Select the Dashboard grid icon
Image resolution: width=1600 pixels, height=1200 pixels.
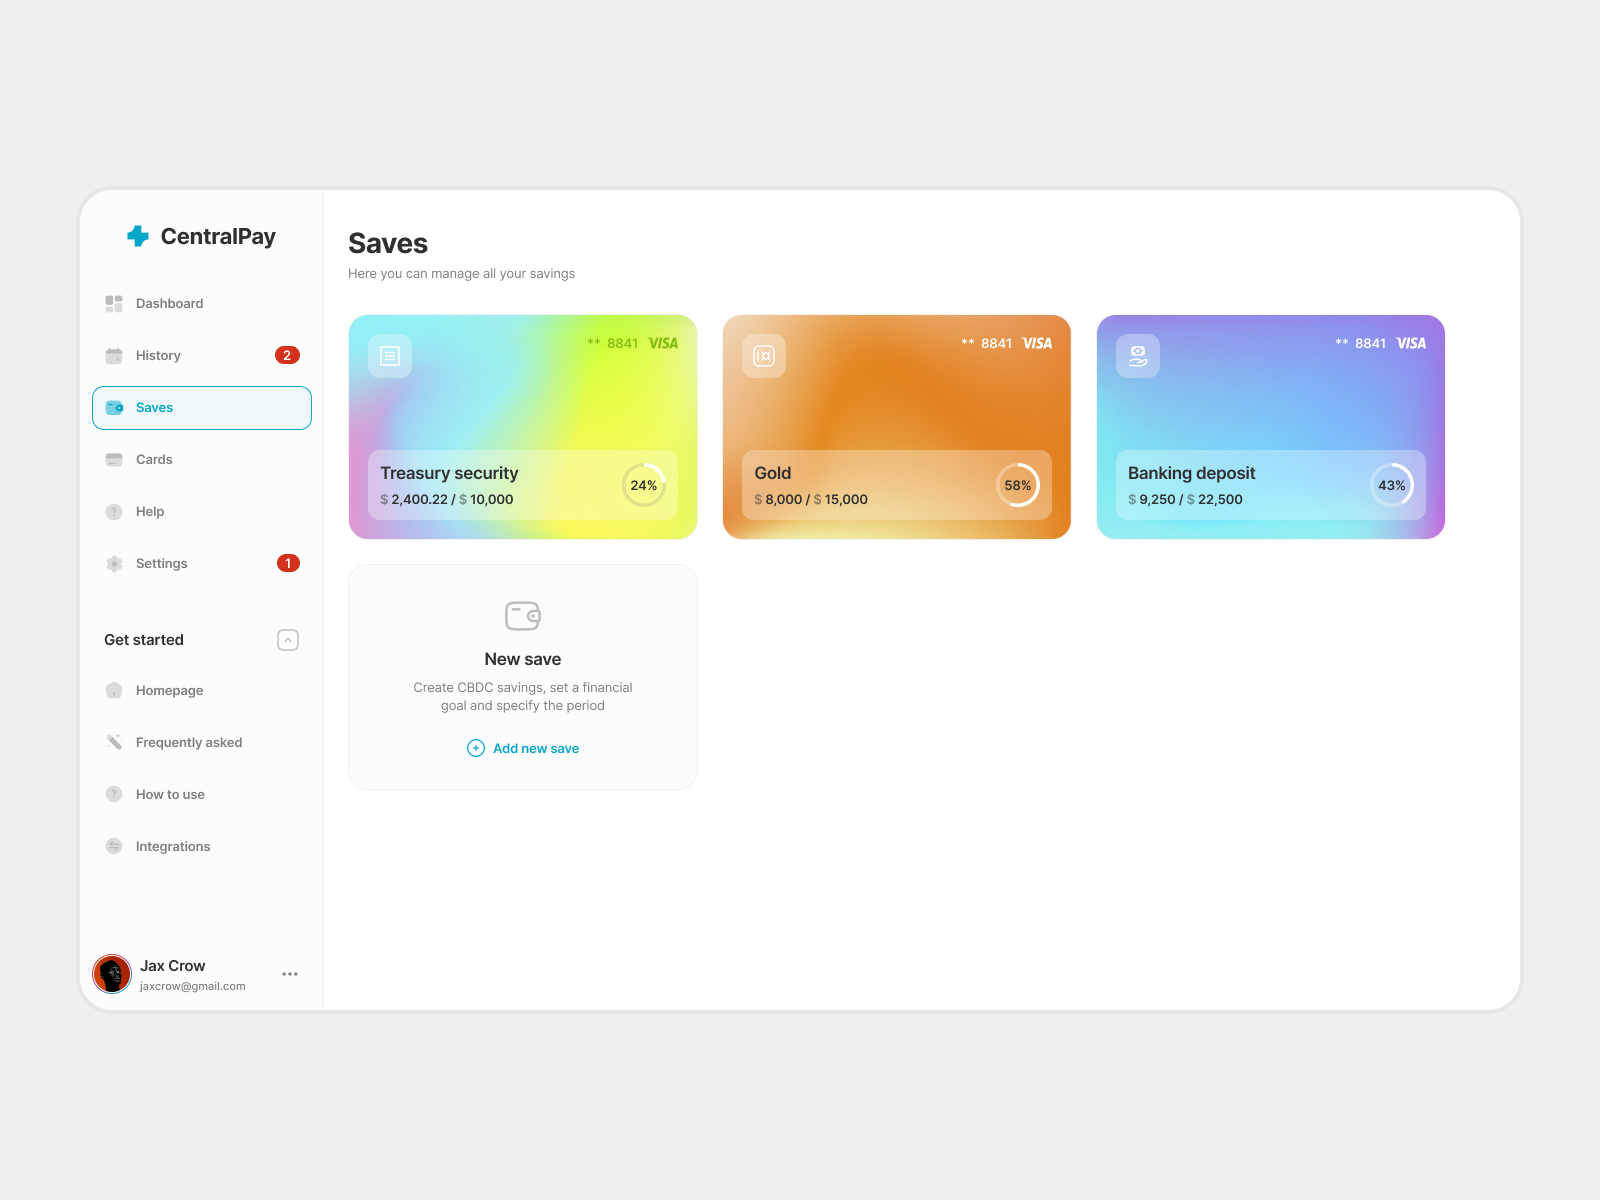click(113, 303)
